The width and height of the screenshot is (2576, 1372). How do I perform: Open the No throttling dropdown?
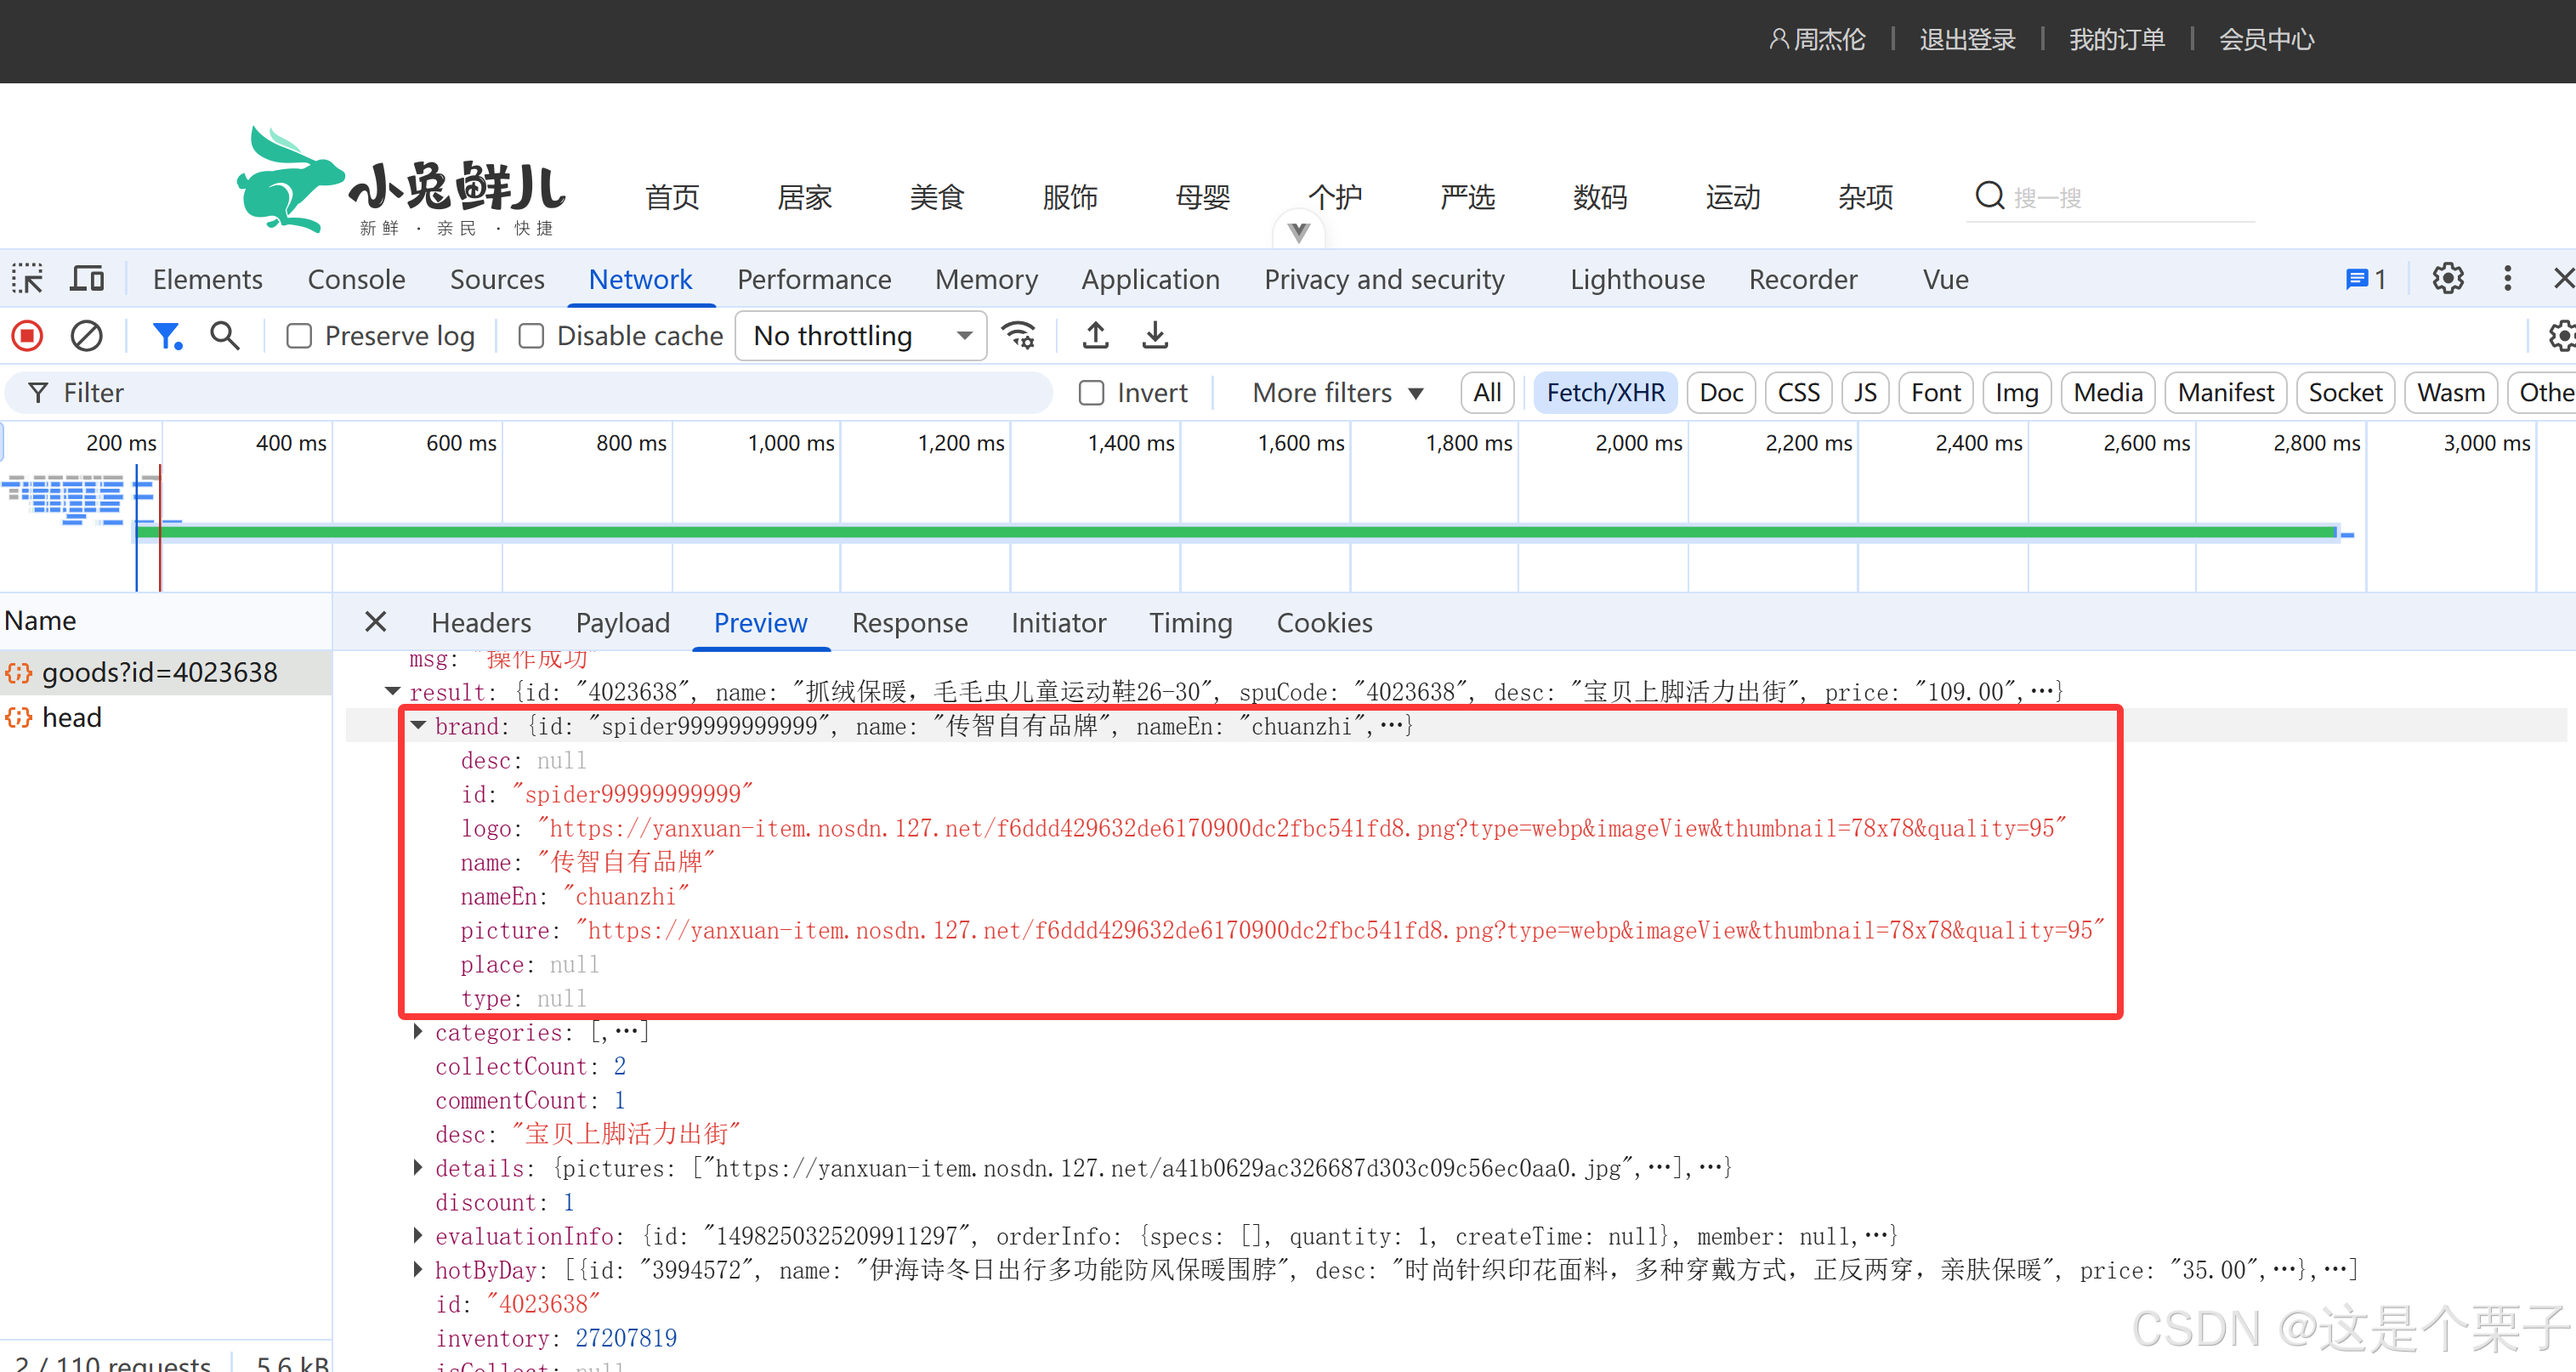860,336
